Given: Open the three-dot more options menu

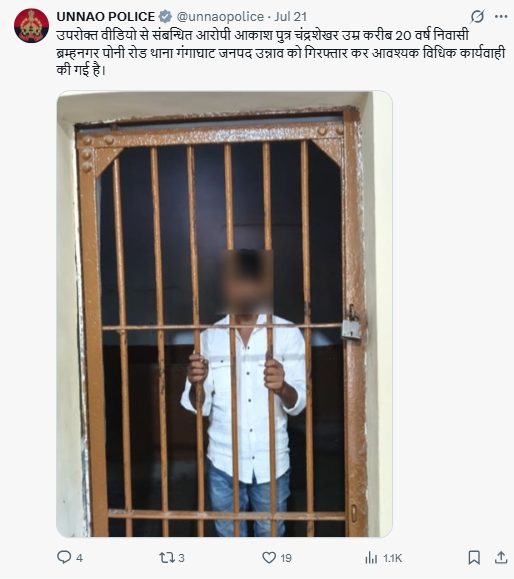Looking at the screenshot, I should (501, 17).
